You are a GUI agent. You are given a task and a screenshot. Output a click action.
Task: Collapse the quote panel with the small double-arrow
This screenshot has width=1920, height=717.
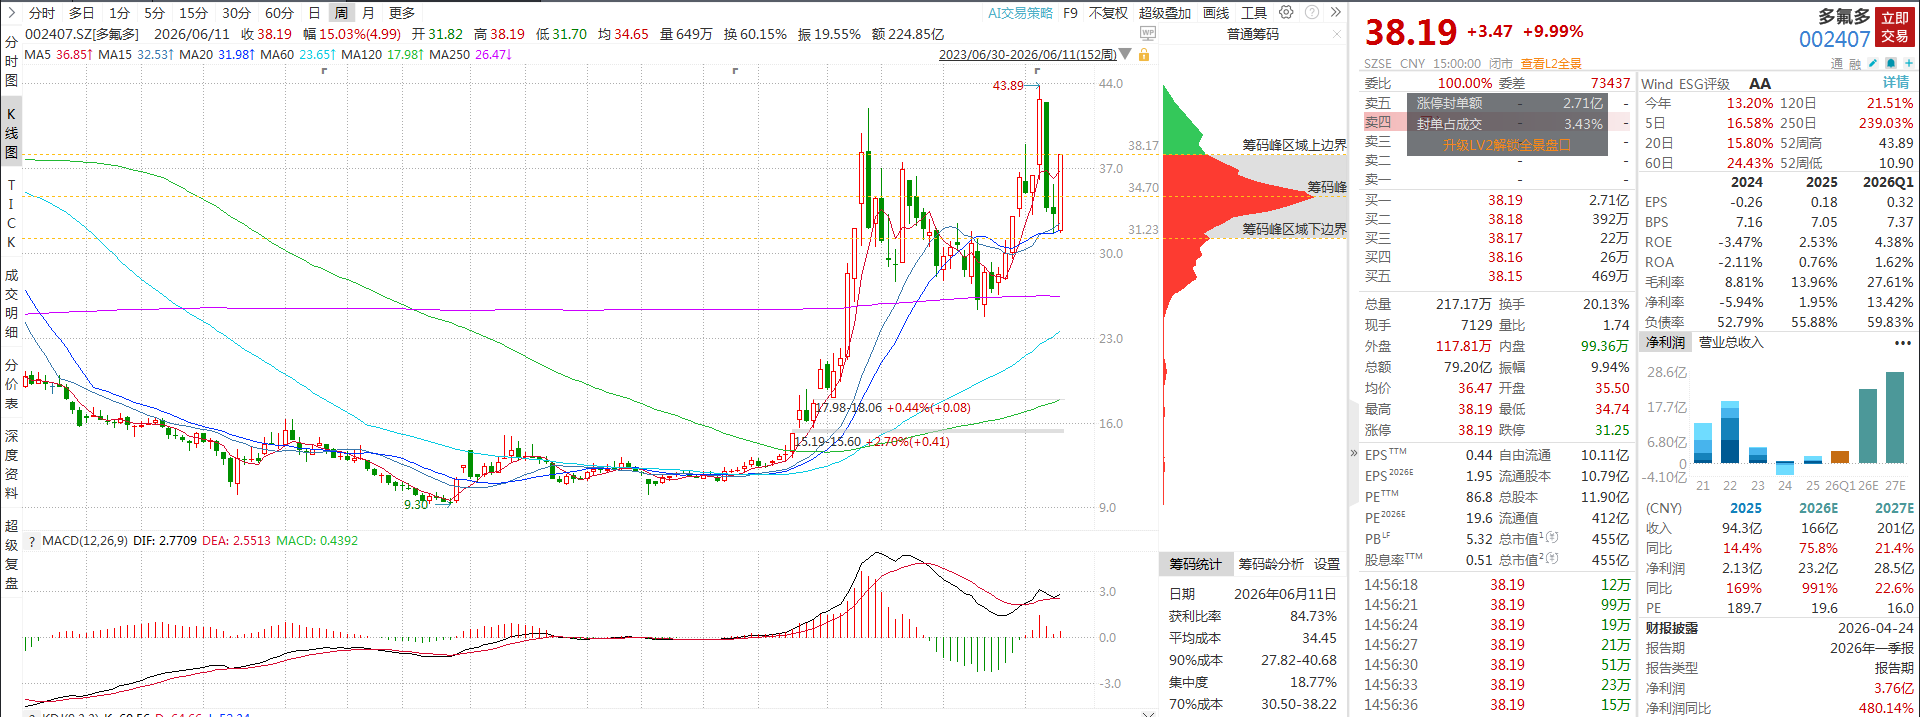[x=1354, y=454]
